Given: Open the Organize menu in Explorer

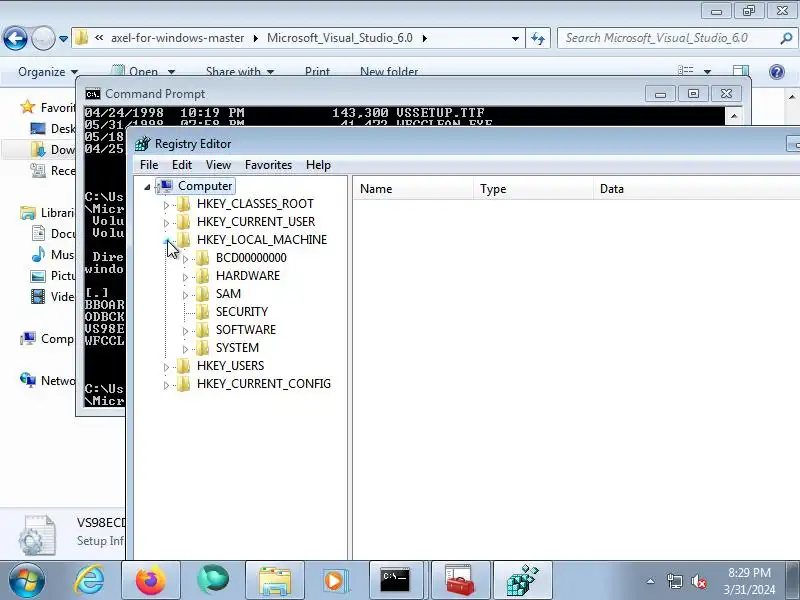Looking at the screenshot, I should 47,72.
